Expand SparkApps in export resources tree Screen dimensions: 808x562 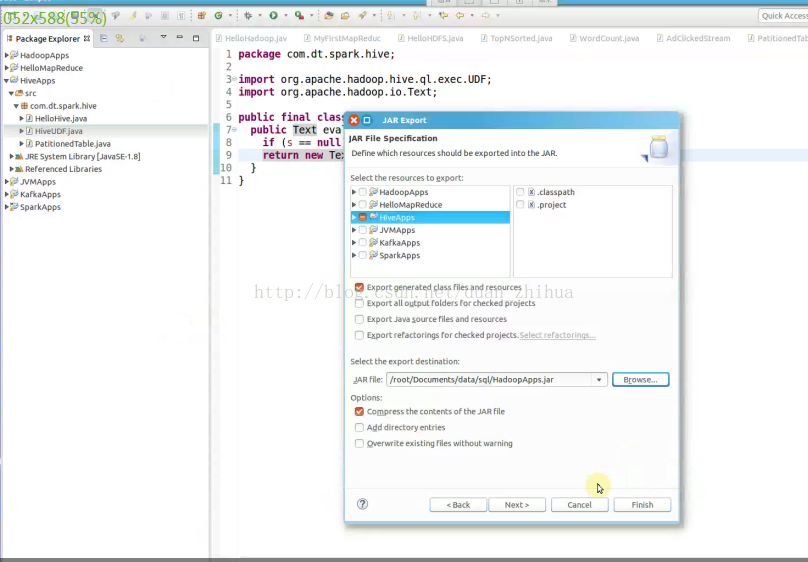point(354,255)
